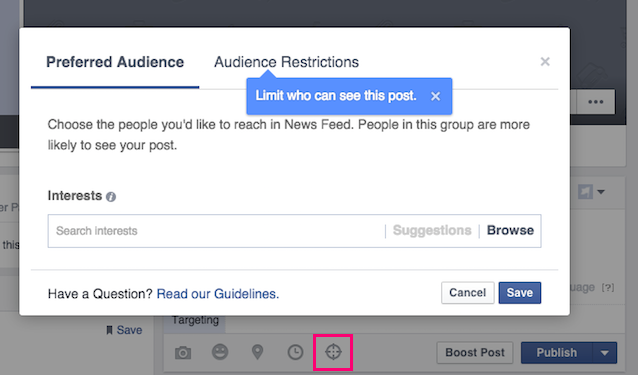Add a feeling with the smiley icon
Screen dimensions: 638x375
pos(220,352)
